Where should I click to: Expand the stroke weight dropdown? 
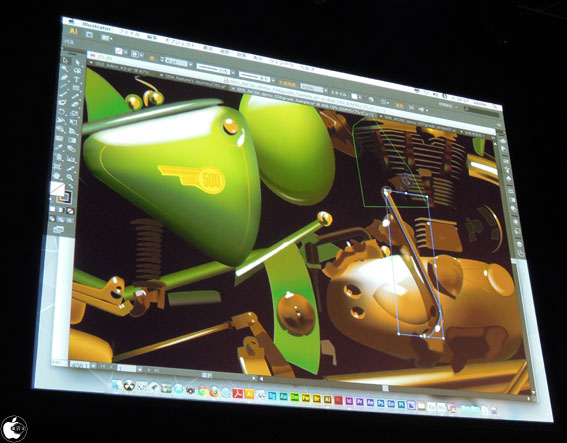[191, 64]
